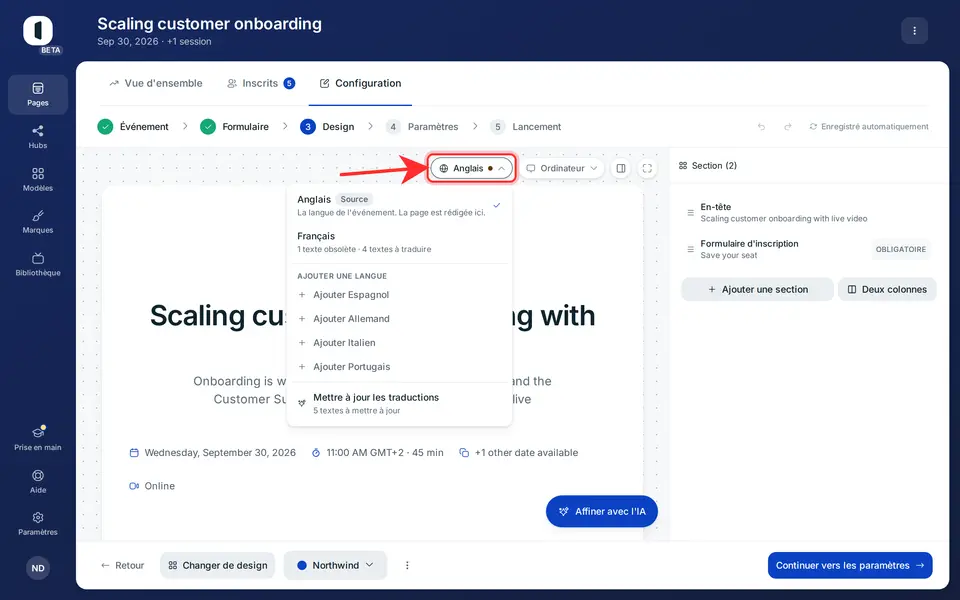Click the ND user avatar

point(38,568)
